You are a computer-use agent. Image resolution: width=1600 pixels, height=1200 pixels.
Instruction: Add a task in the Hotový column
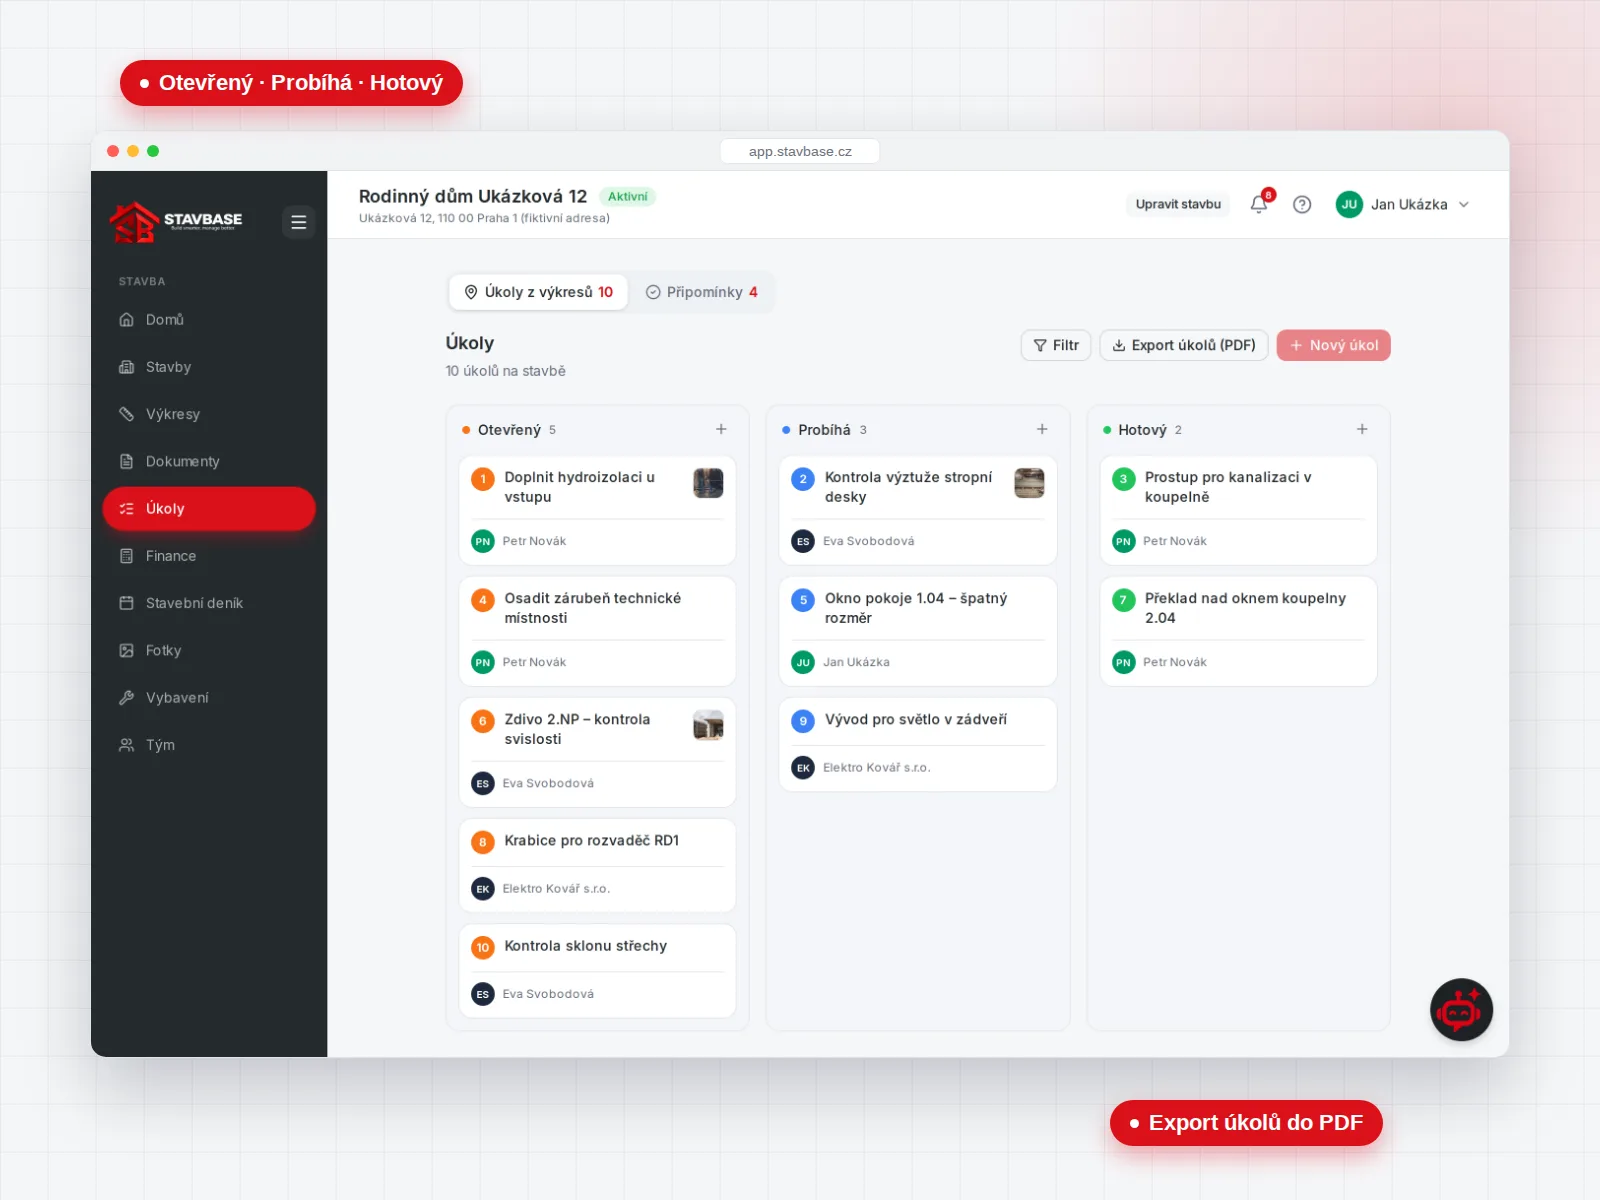1362,429
